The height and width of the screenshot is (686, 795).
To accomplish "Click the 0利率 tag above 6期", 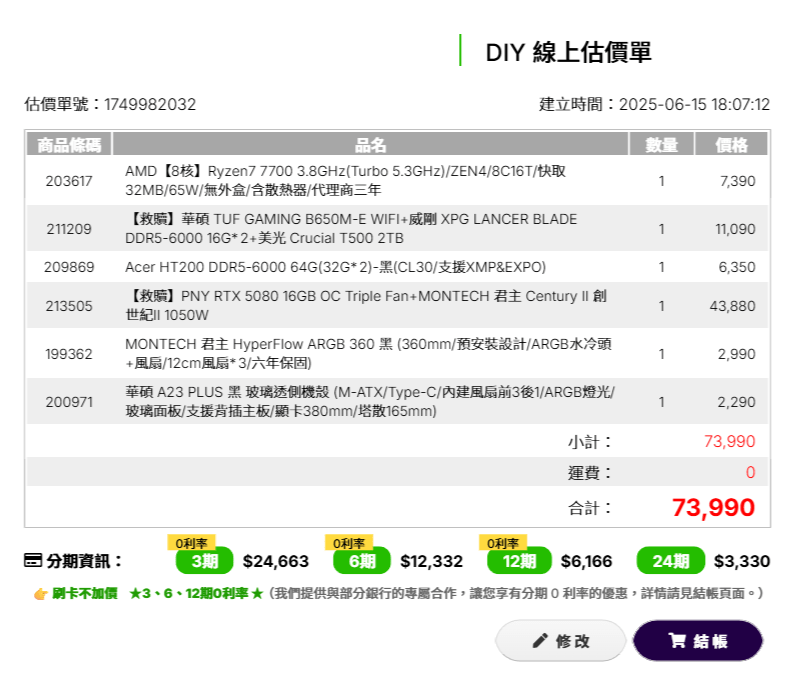I will (349, 543).
